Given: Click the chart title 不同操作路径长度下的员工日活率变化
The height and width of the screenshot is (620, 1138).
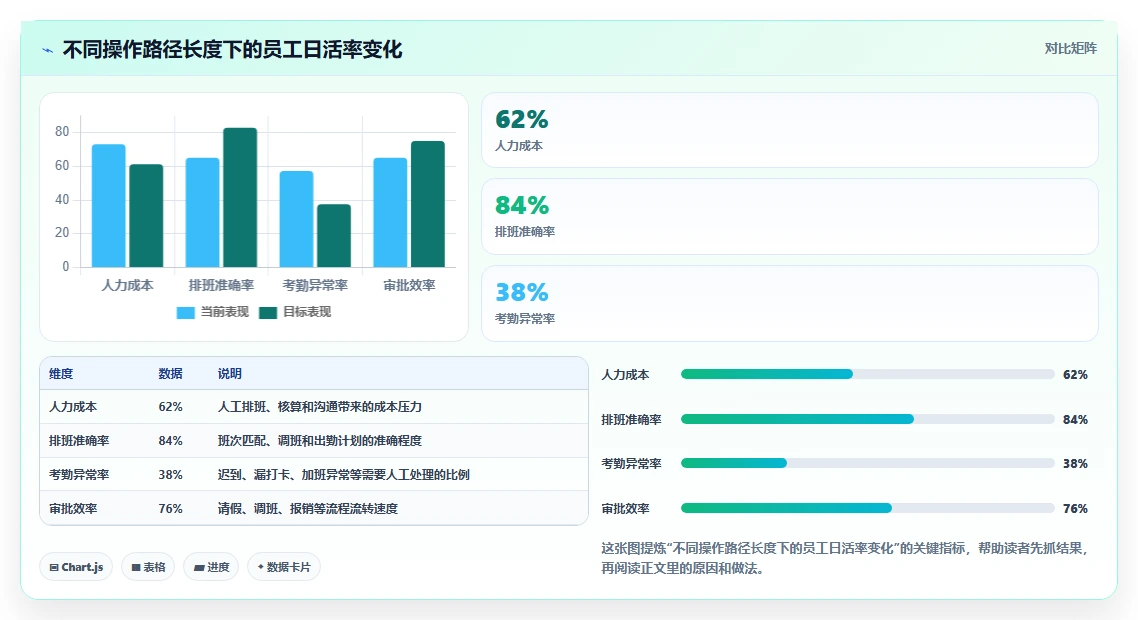Looking at the screenshot, I should click(x=232, y=49).
